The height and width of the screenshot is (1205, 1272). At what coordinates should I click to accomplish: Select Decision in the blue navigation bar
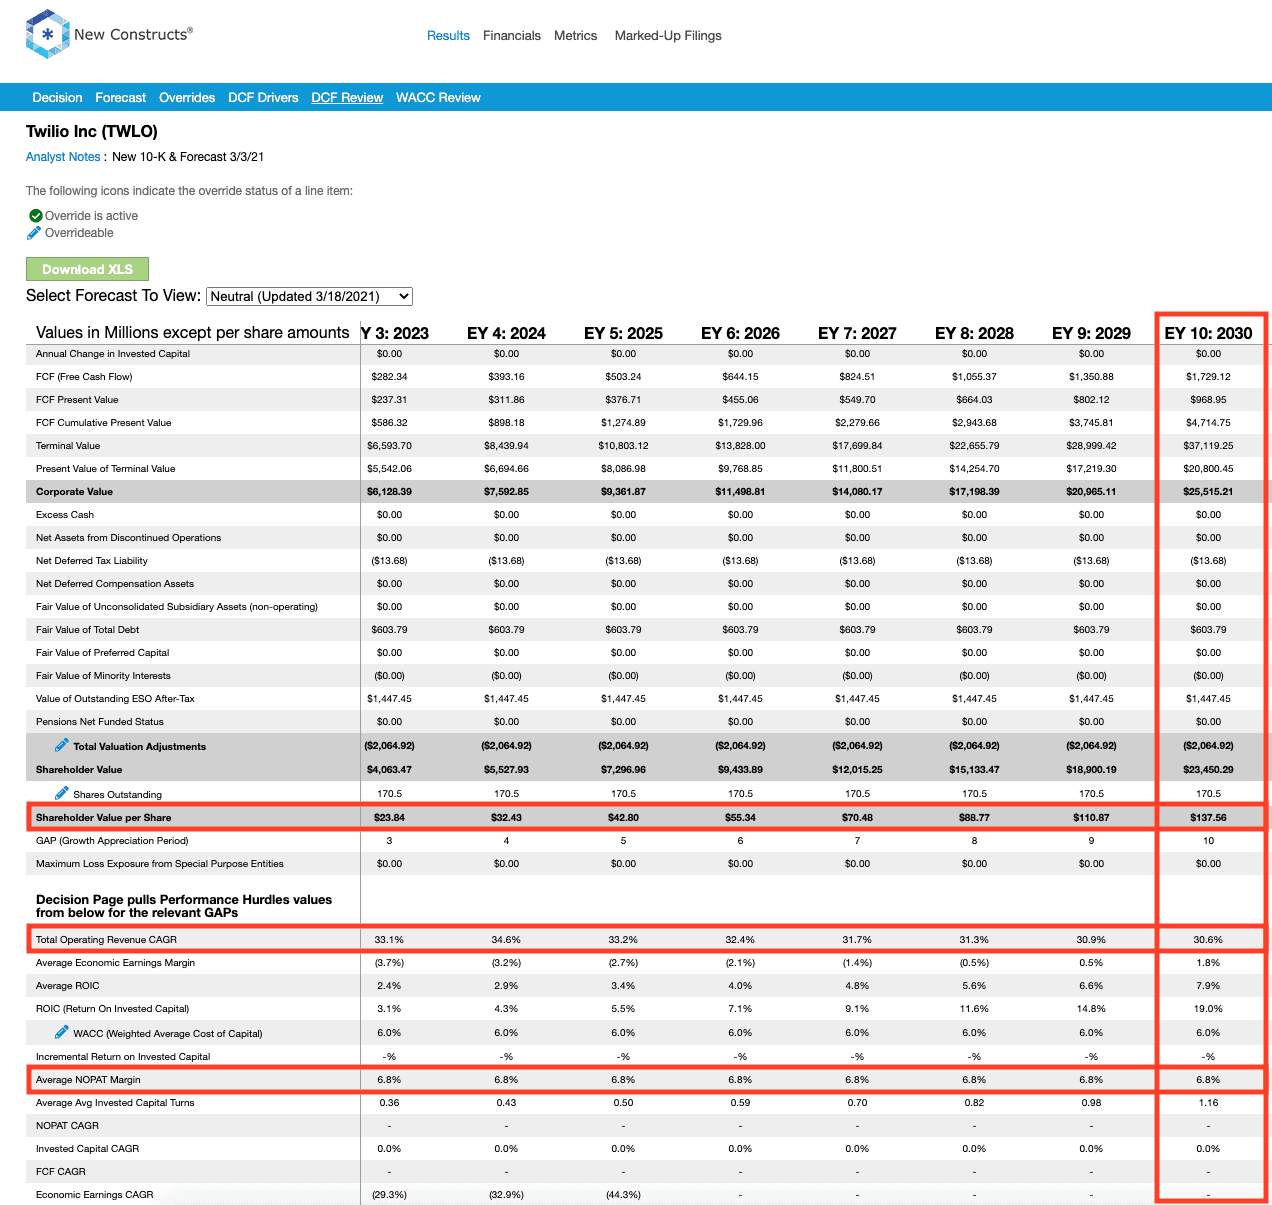[x=57, y=98]
